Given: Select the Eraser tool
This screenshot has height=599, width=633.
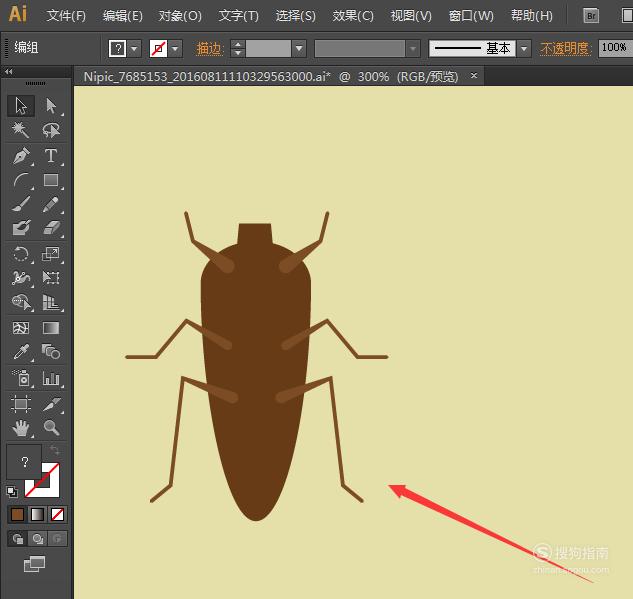Looking at the screenshot, I should [51, 228].
